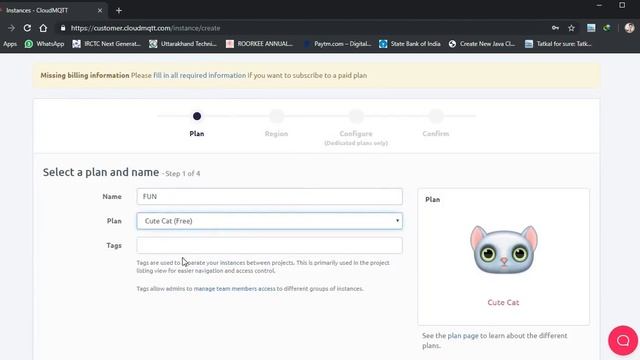Screen dimensions: 640x360
Task: Click the green extension icon in the toolbar
Action: (x=607, y=28)
